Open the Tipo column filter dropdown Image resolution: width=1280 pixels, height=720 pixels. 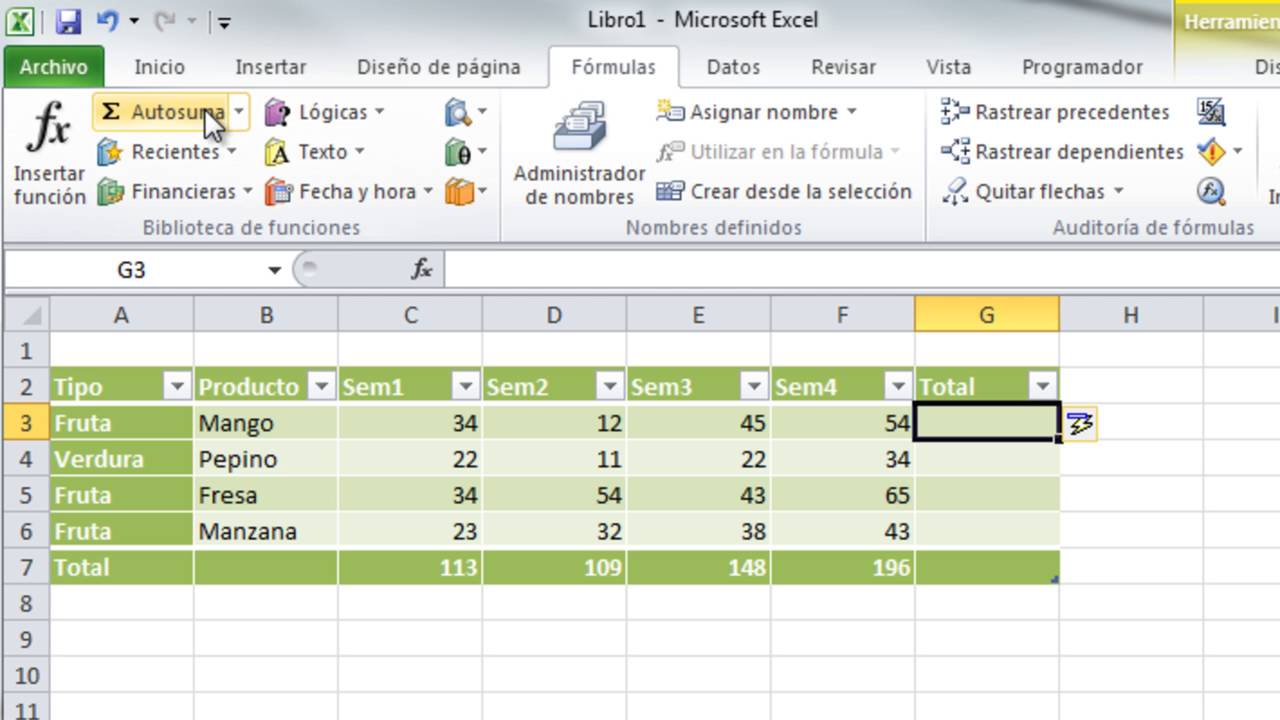[x=177, y=387]
